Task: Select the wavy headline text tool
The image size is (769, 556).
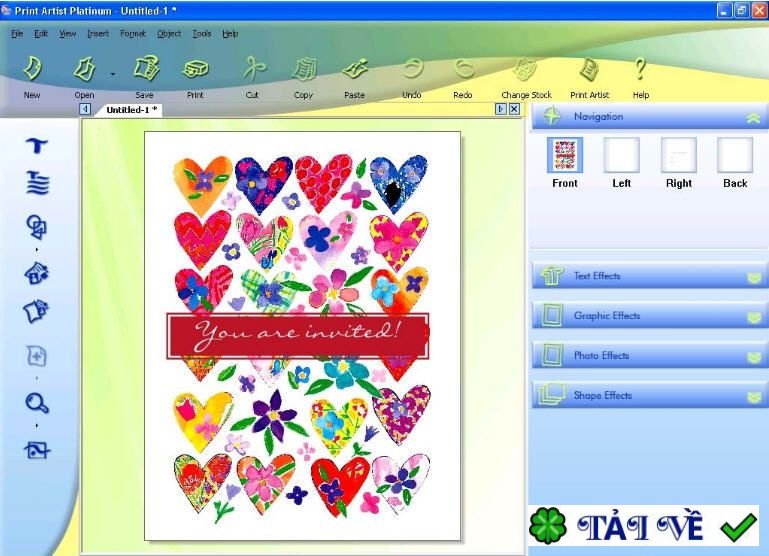Action: [37, 183]
